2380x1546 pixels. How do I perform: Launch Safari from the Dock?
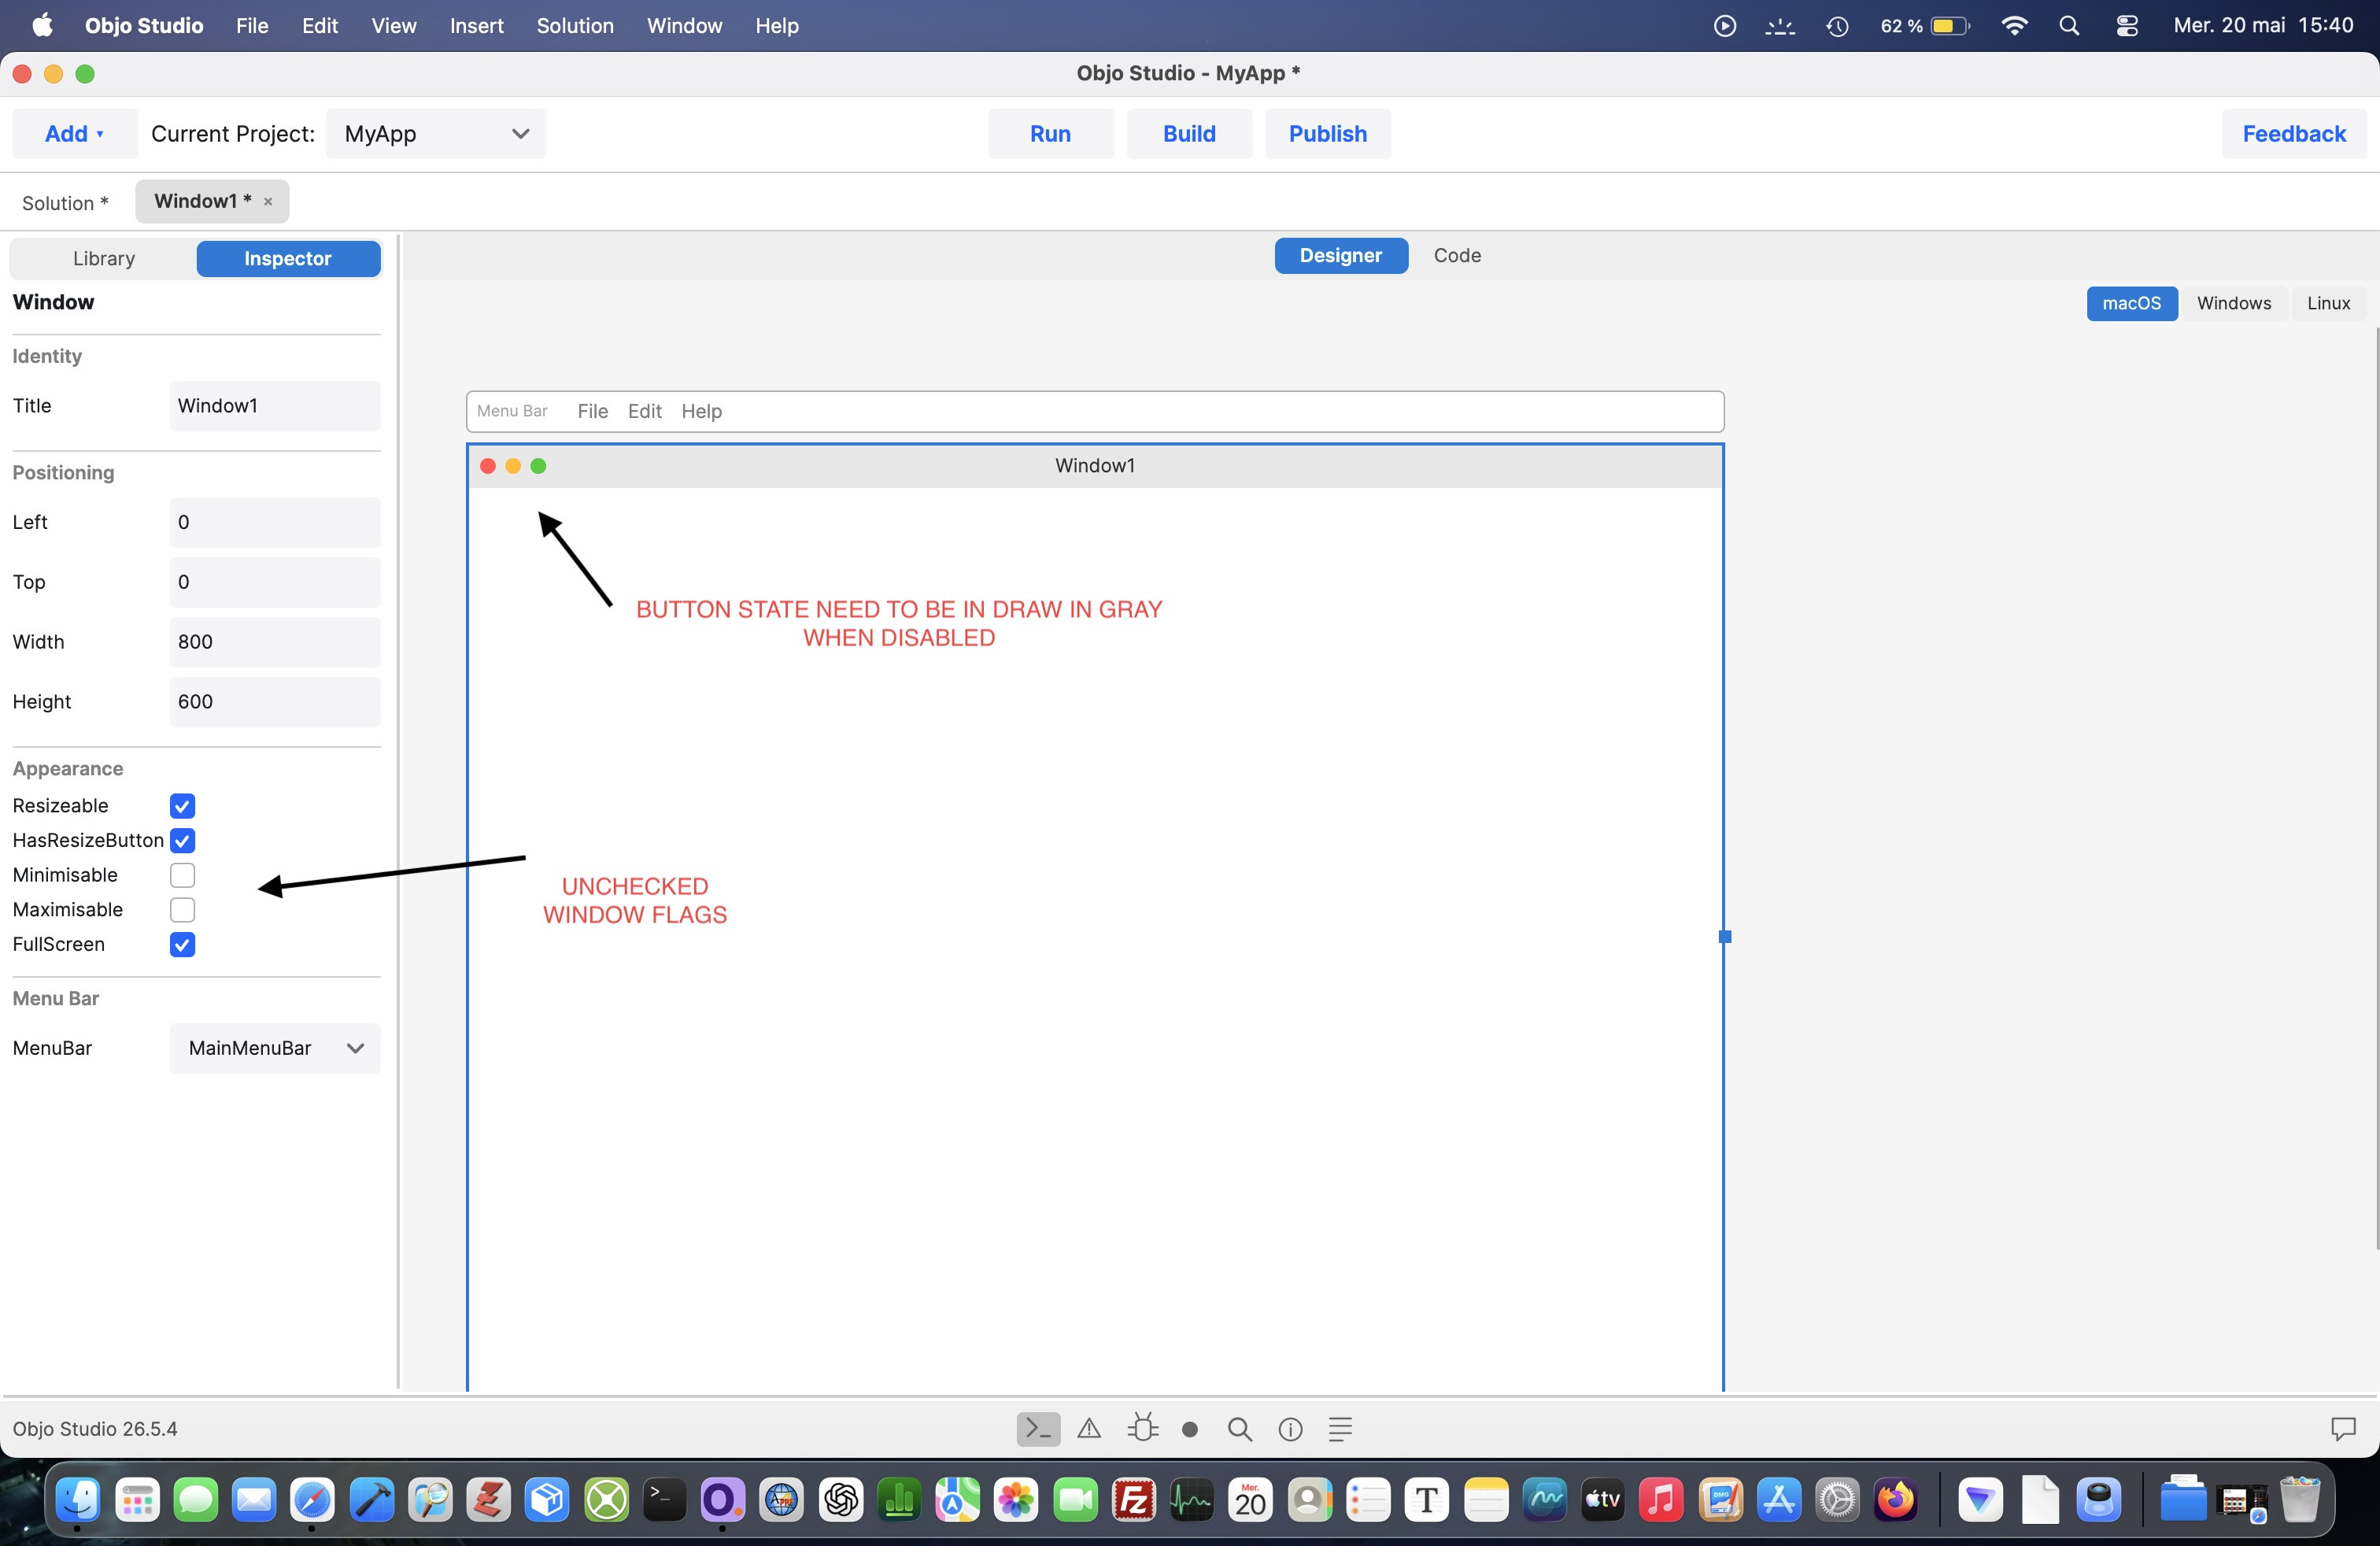[312, 1500]
